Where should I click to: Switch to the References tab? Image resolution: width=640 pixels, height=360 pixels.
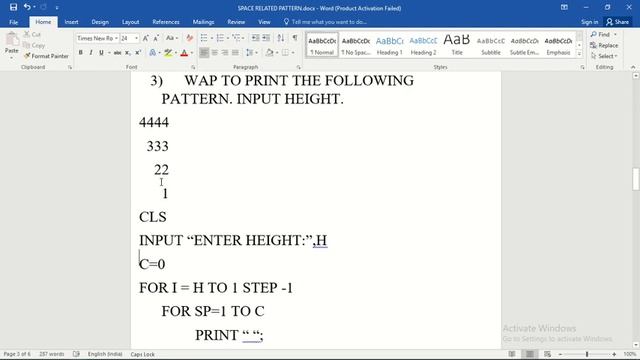pyautogui.click(x=166, y=22)
